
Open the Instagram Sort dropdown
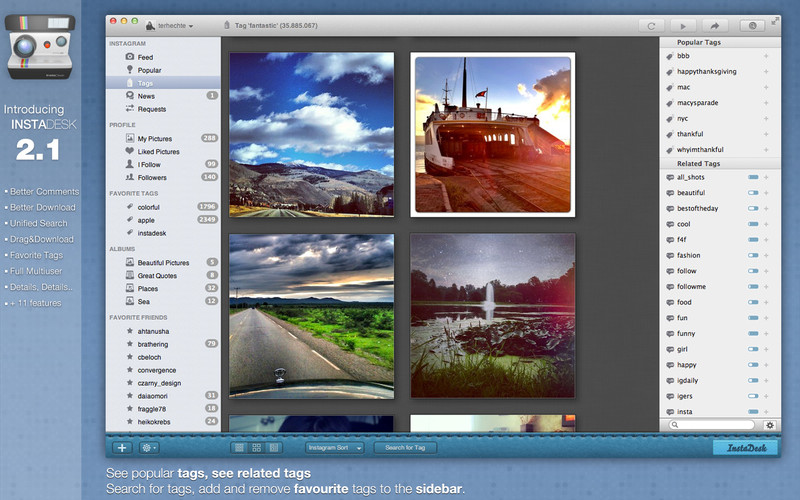(x=335, y=448)
